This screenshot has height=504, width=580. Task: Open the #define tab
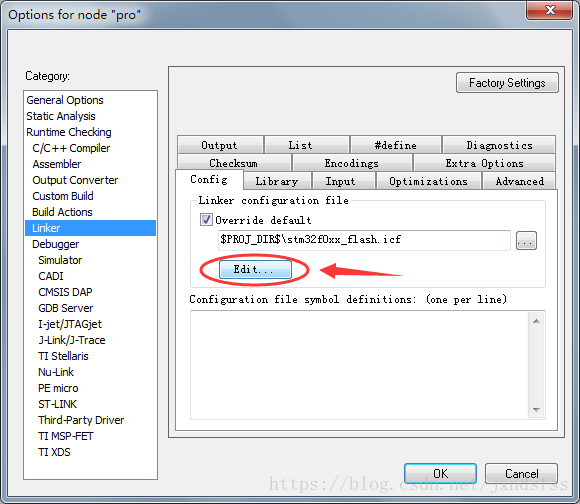coord(396,145)
